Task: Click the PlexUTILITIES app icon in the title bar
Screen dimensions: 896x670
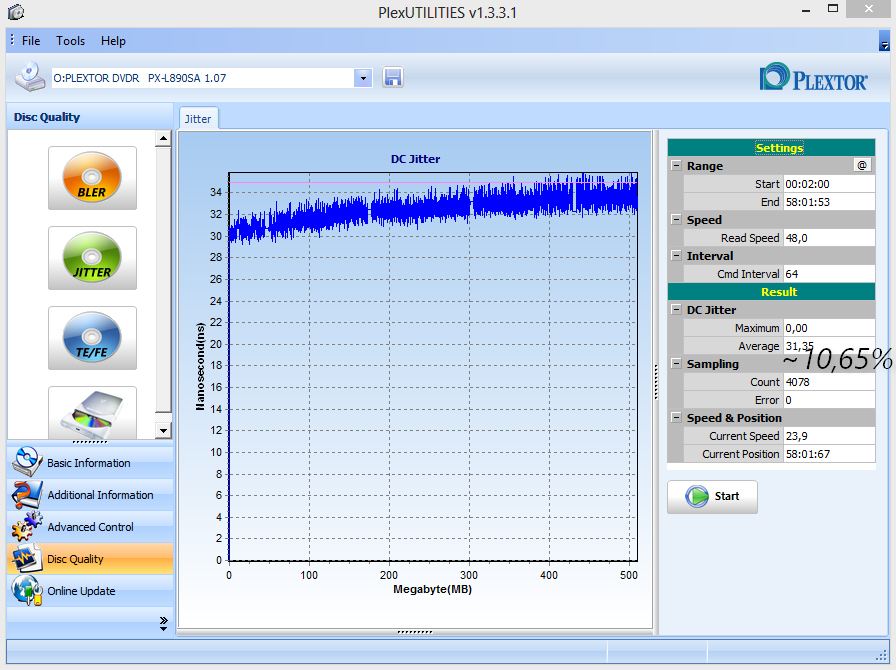Action: (x=16, y=11)
